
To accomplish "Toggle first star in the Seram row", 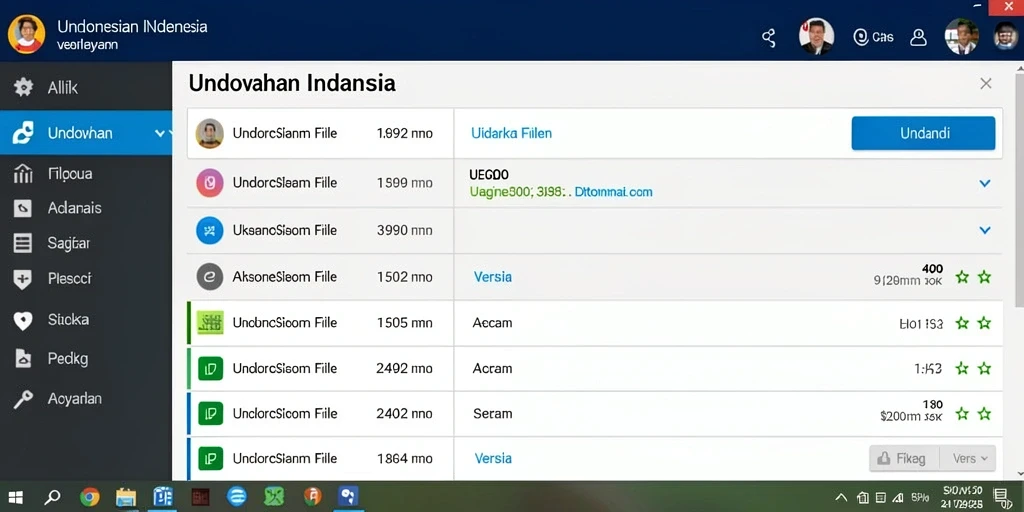I will [962, 413].
